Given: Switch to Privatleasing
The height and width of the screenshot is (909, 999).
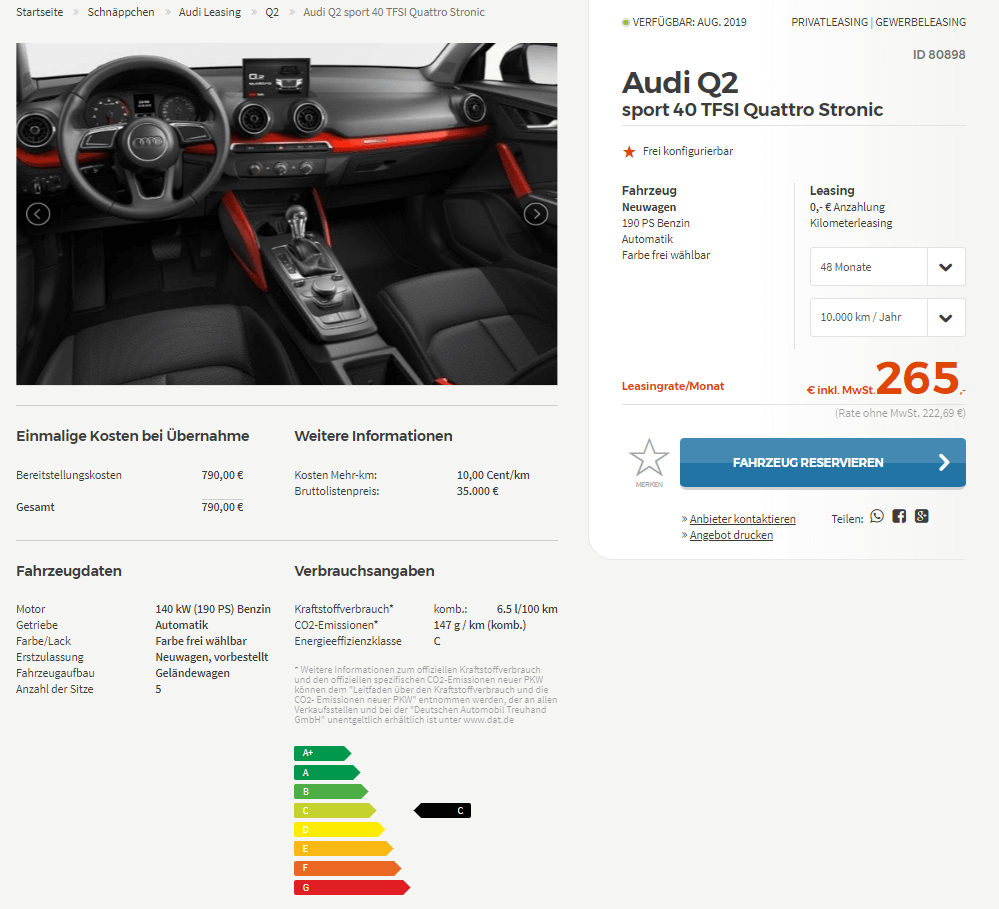Looking at the screenshot, I should coord(830,22).
